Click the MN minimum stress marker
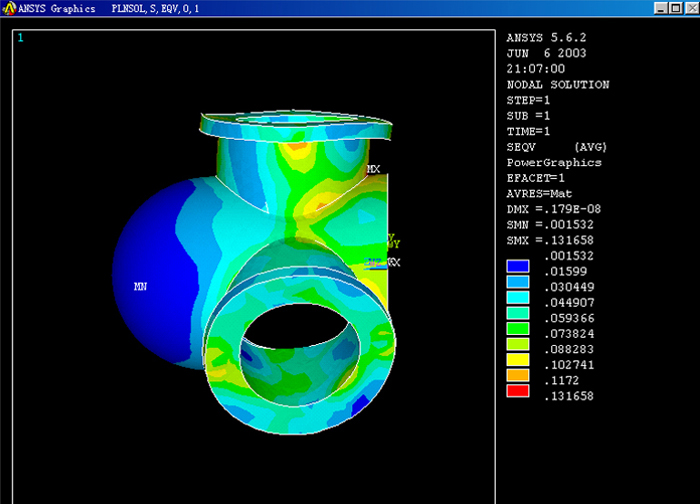This screenshot has height=504, width=700. point(140,286)
